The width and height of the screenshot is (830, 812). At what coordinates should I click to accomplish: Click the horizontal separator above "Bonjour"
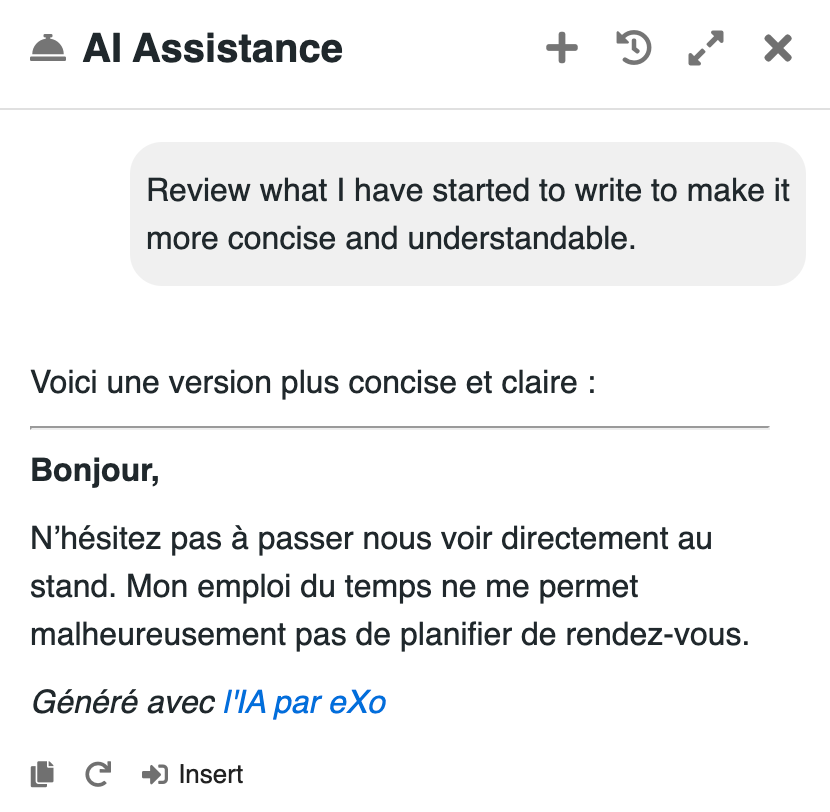(x=400, y=427)
